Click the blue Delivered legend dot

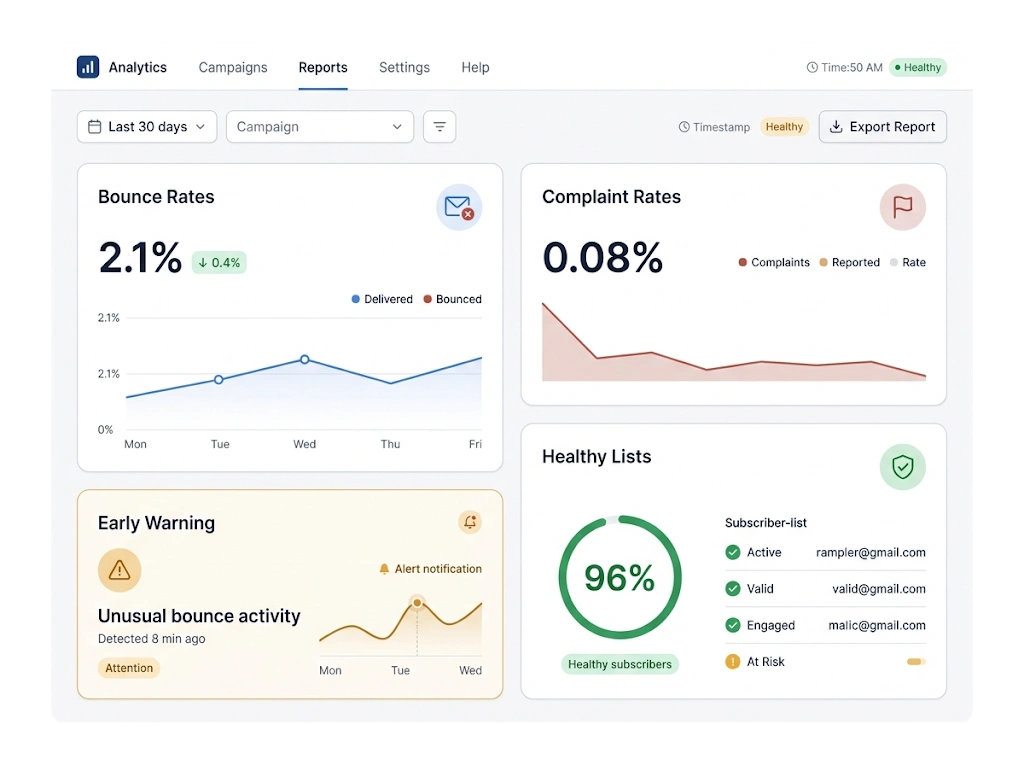[355, 299]
